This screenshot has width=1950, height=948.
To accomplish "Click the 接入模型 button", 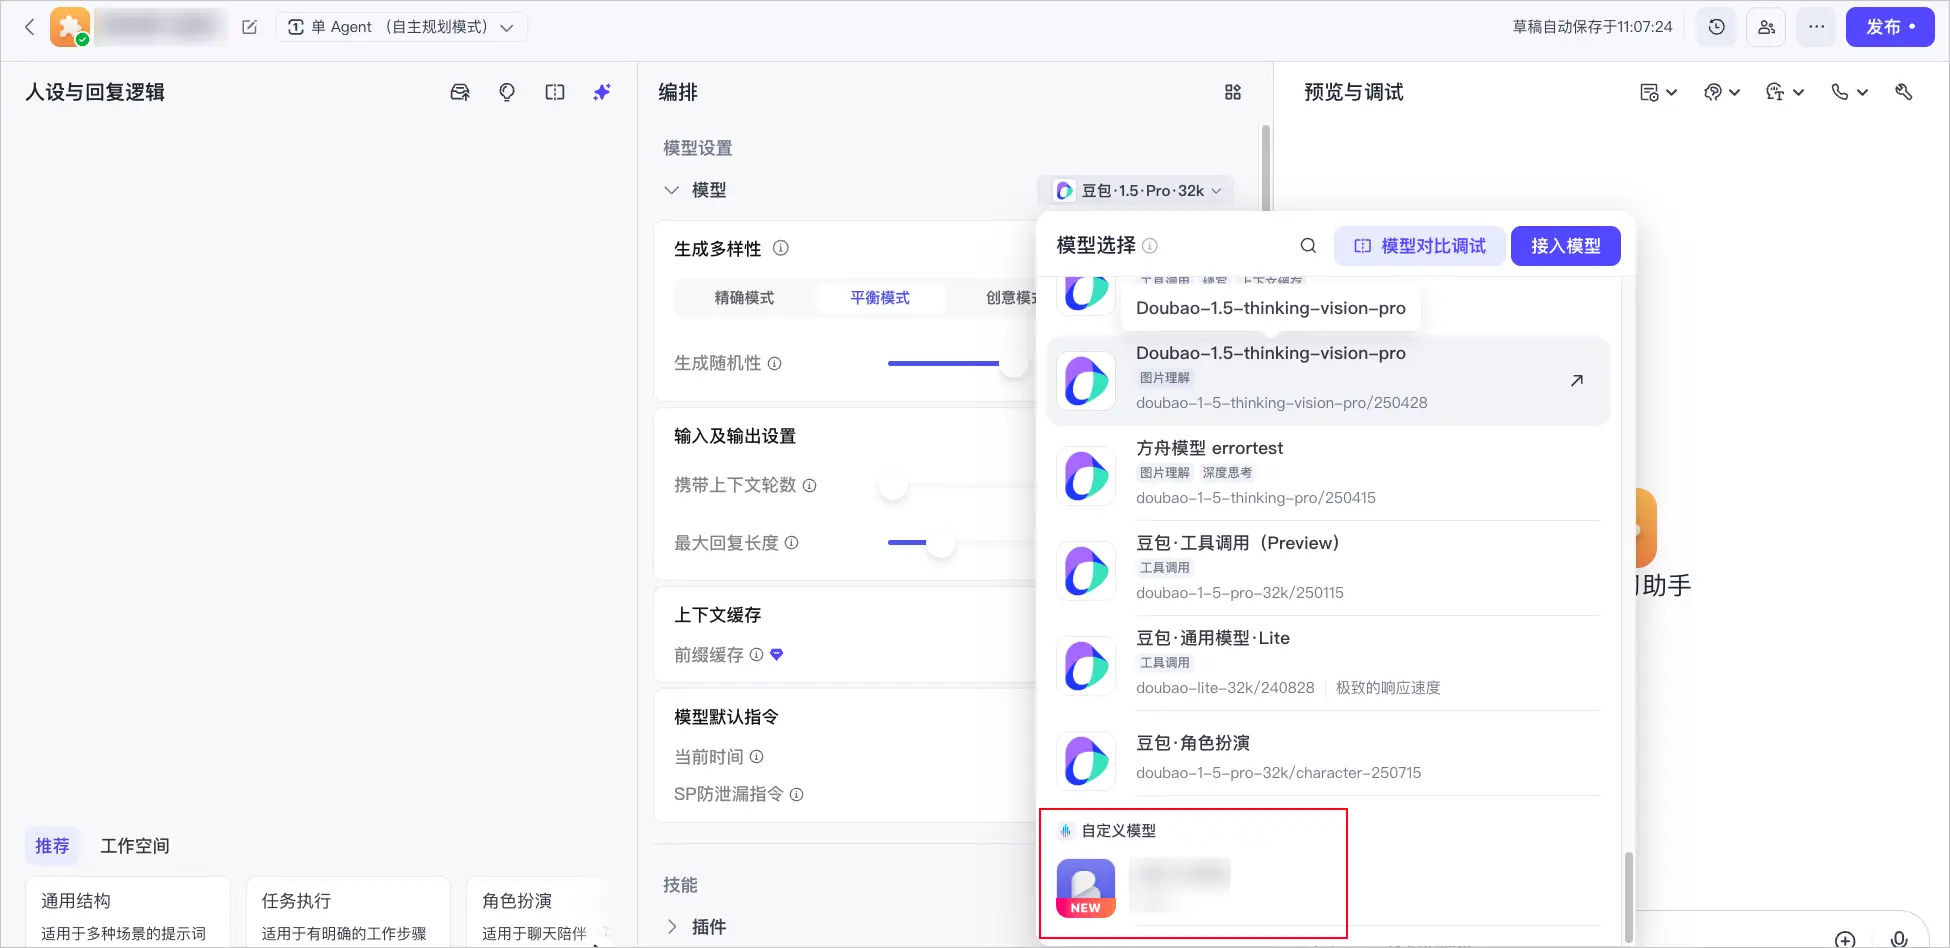I will point(1566,246).
